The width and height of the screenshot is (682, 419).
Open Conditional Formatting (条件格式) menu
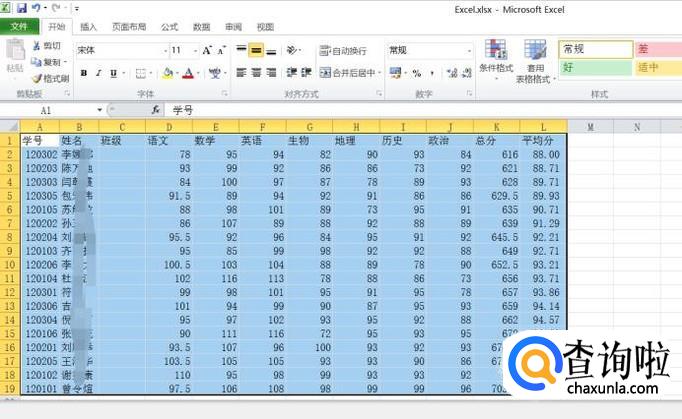tap(496, 60)
